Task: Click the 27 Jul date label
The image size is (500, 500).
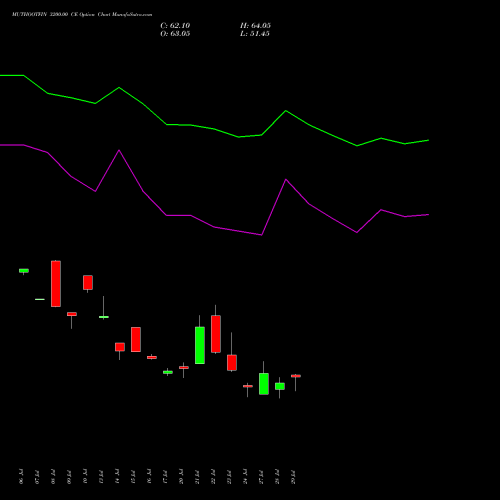Action: [261, 477]
